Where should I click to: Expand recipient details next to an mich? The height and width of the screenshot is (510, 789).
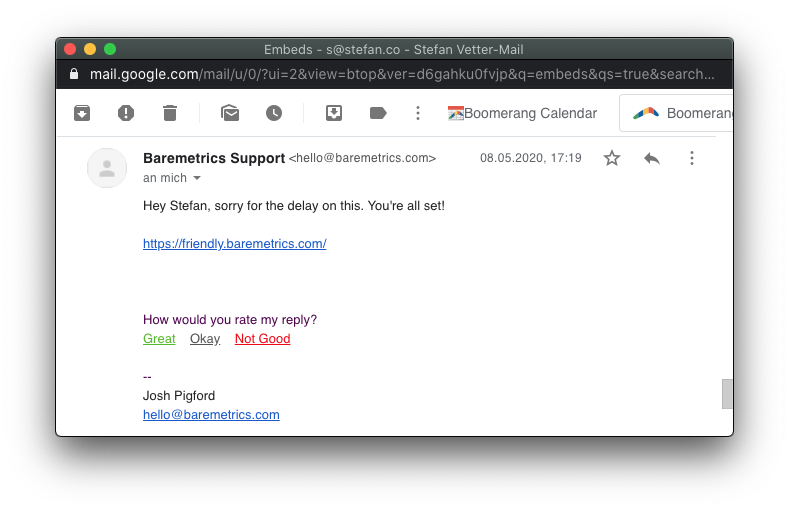(197, 178)
